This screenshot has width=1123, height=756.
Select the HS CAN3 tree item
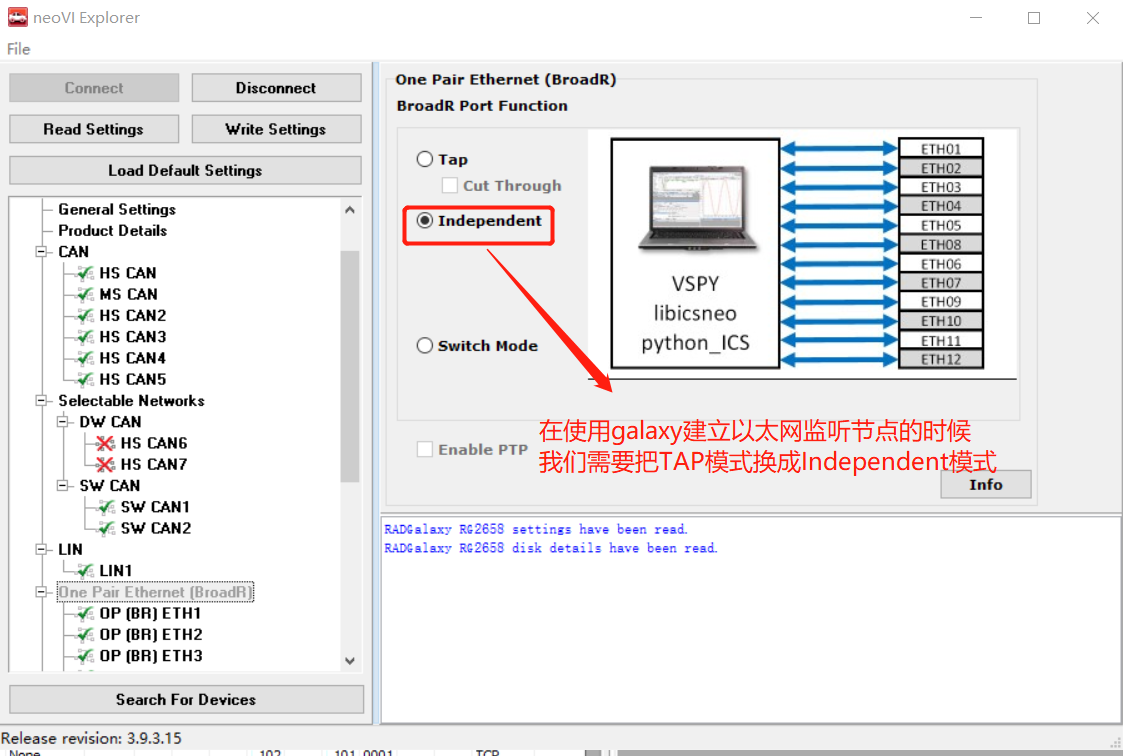pos(133,336)
